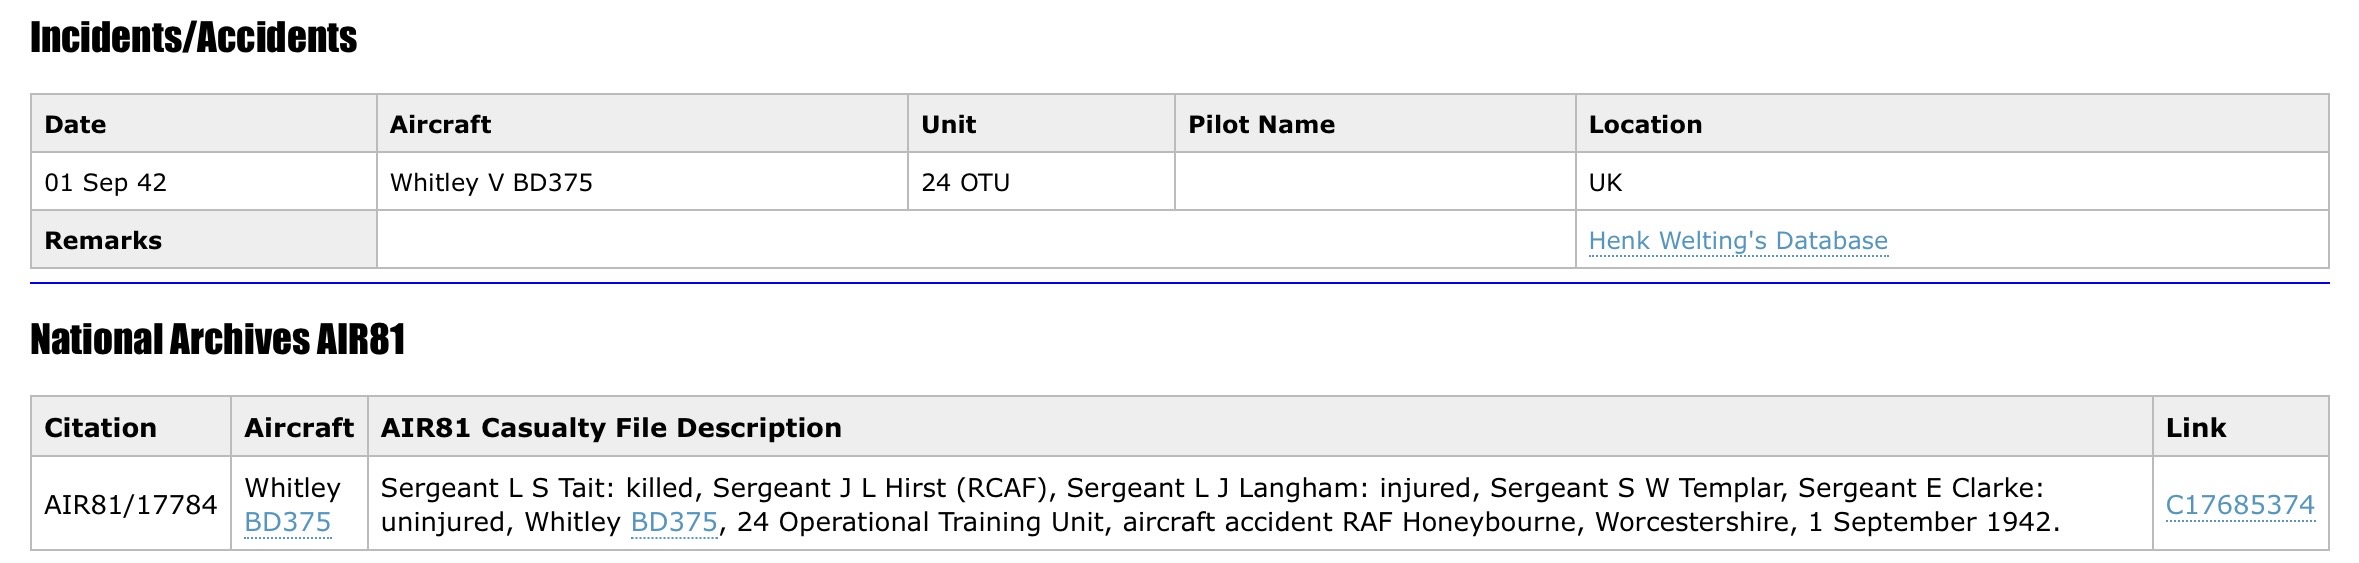Follow BD375 link inside the casualty description

click(x=674, y=522)
